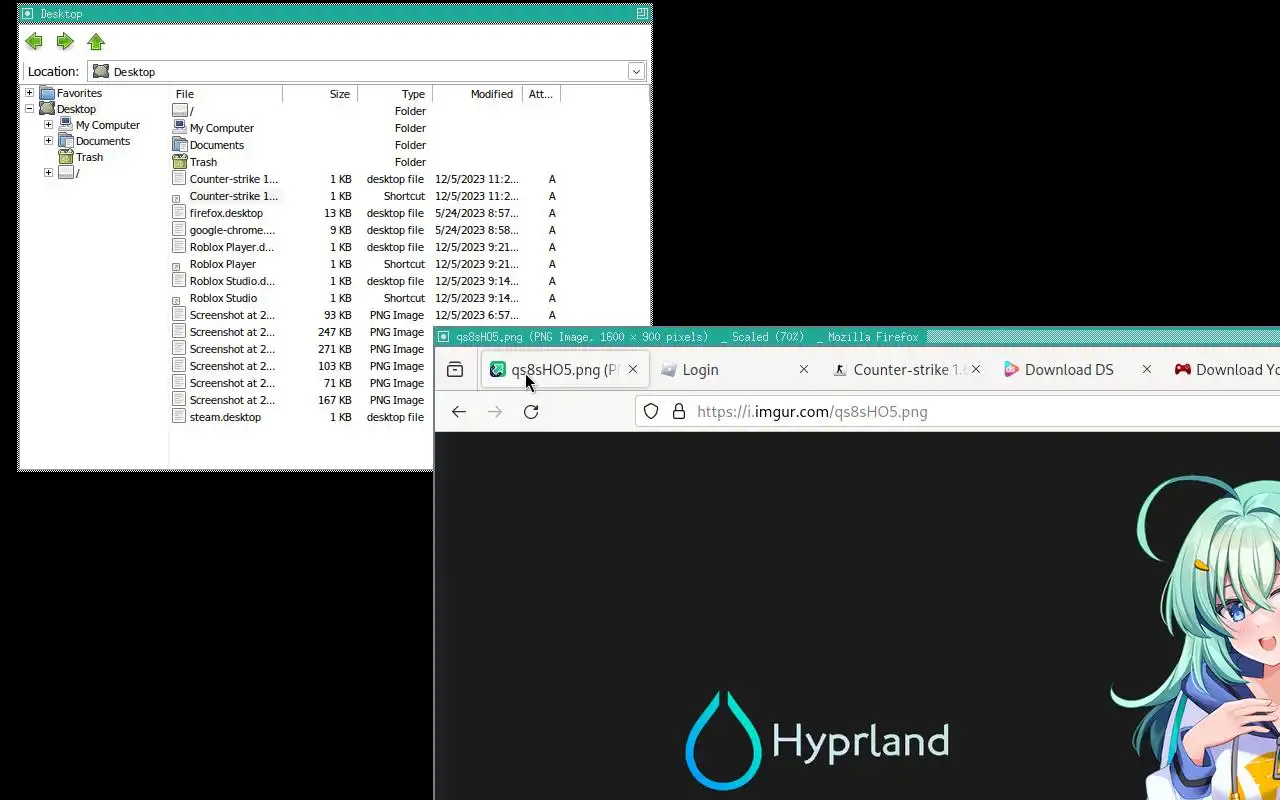Viewport: 1280px width, 800px height.
Task: Go forward with the green right arrow
Action: 65,41
